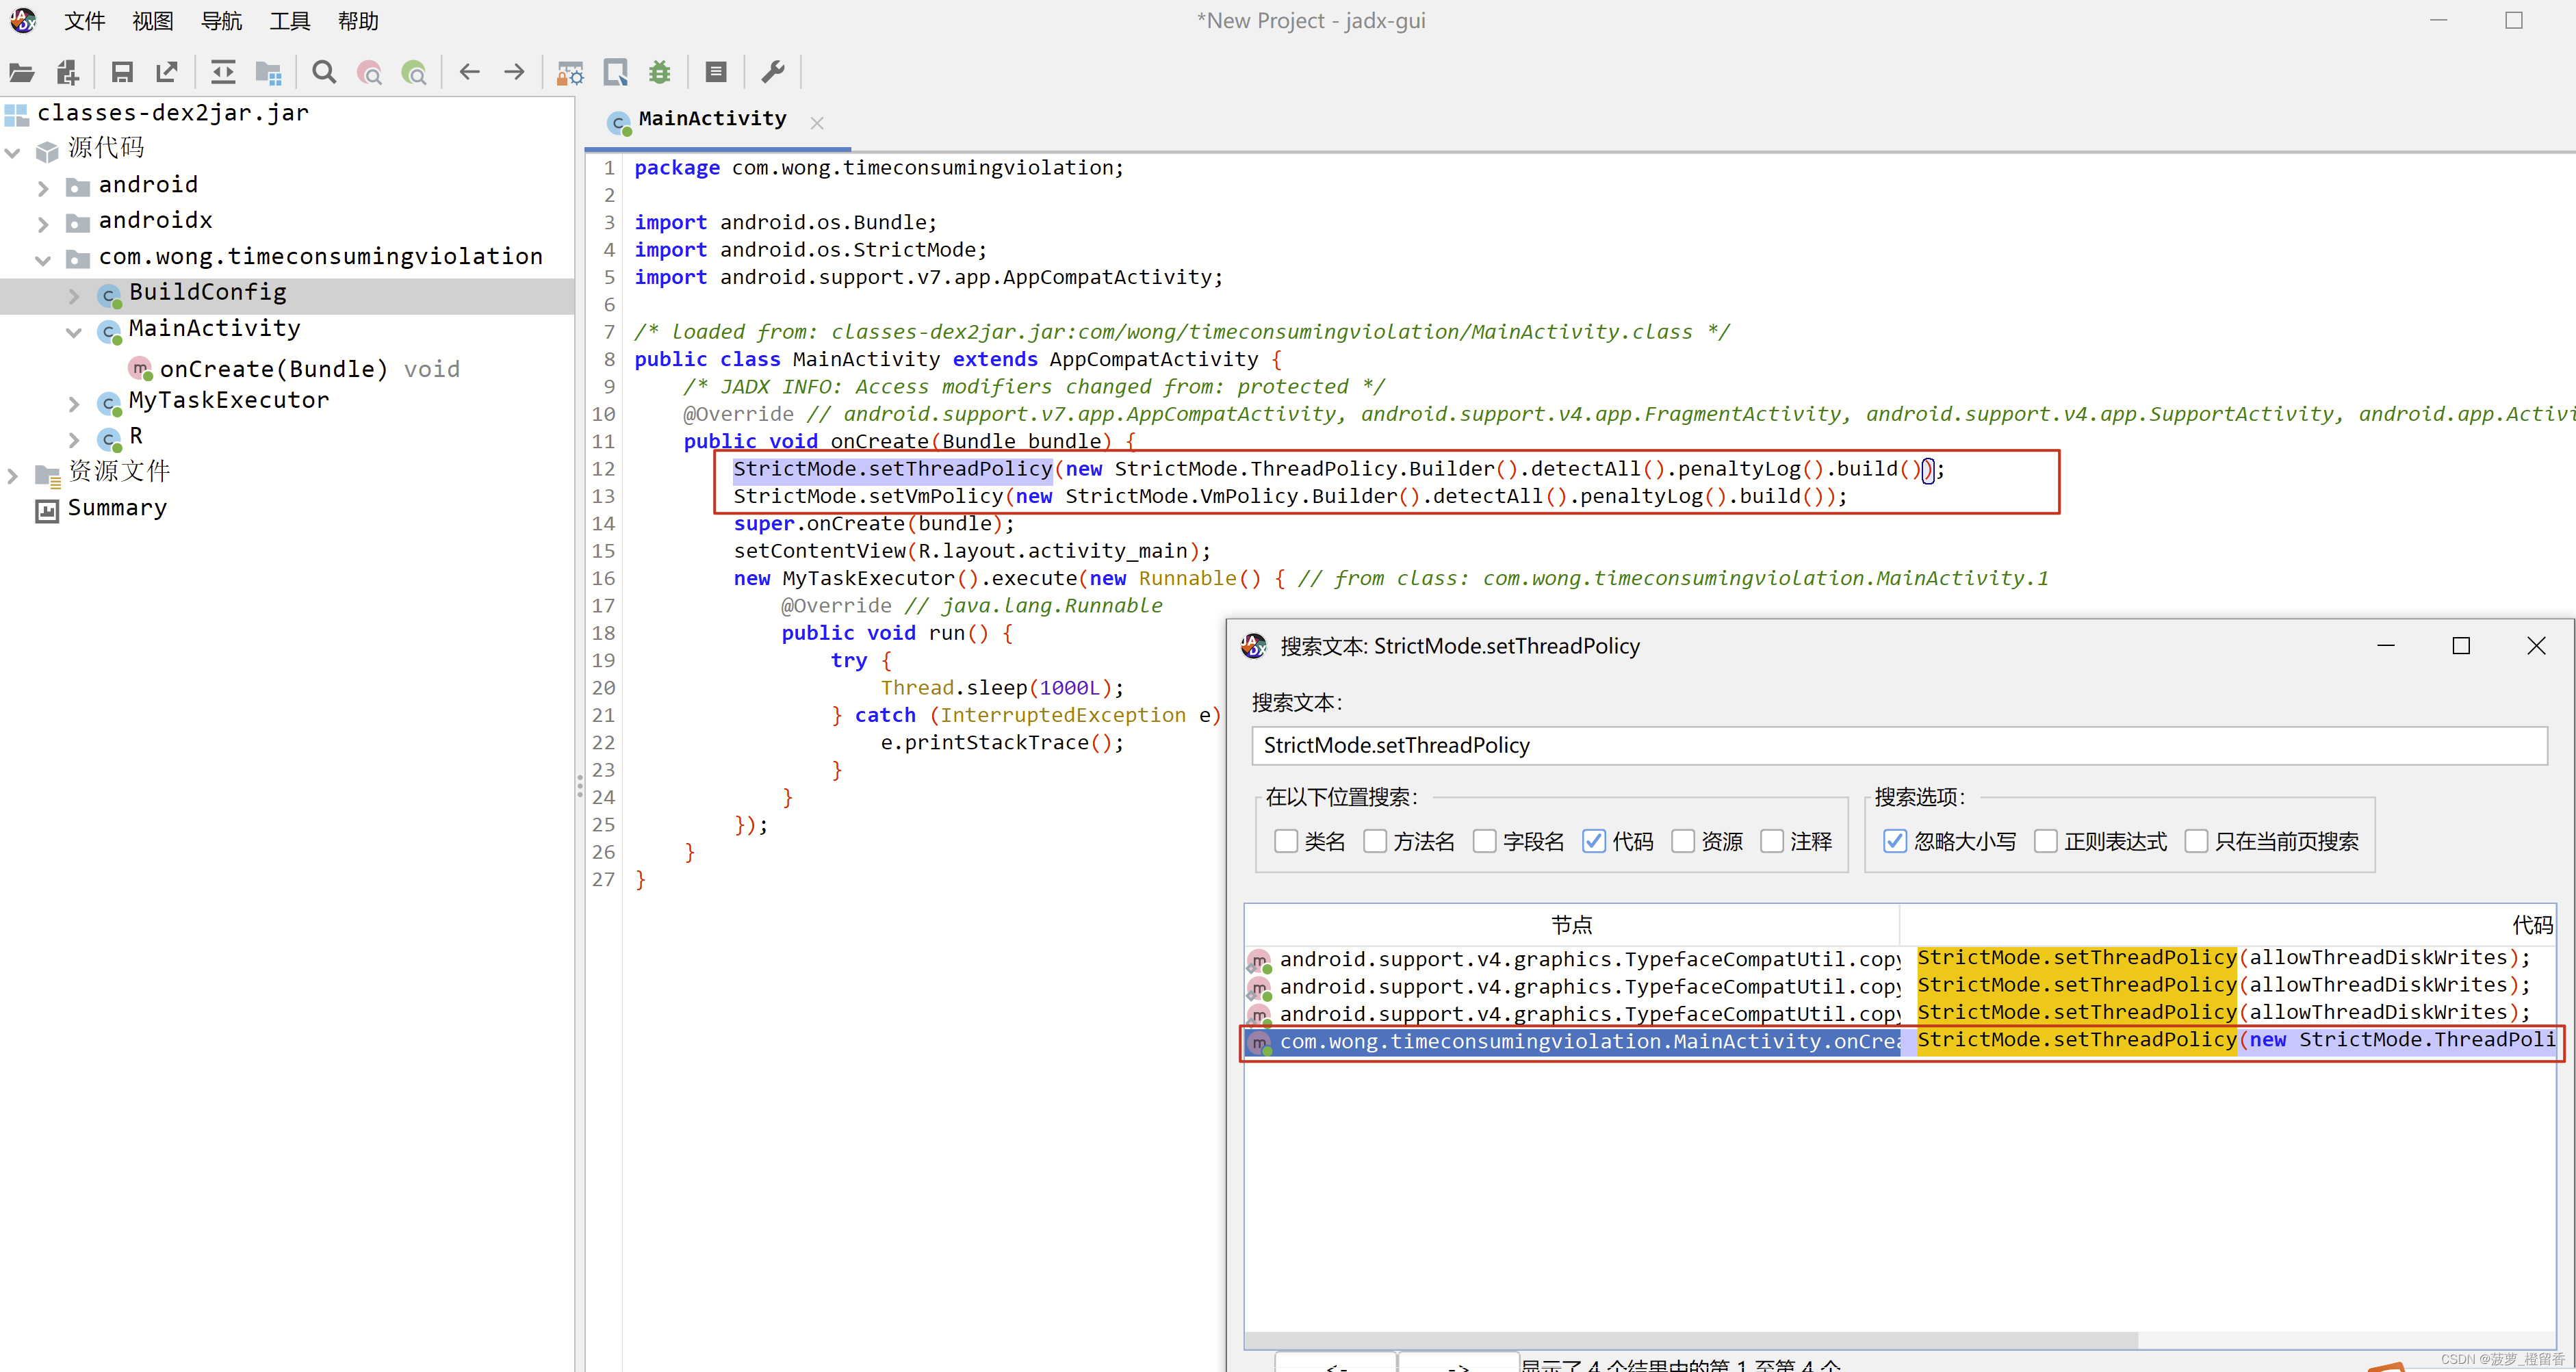Go back with the left arrow icon
Viewport: 2576px width, 1372px height.
(469, 72)
